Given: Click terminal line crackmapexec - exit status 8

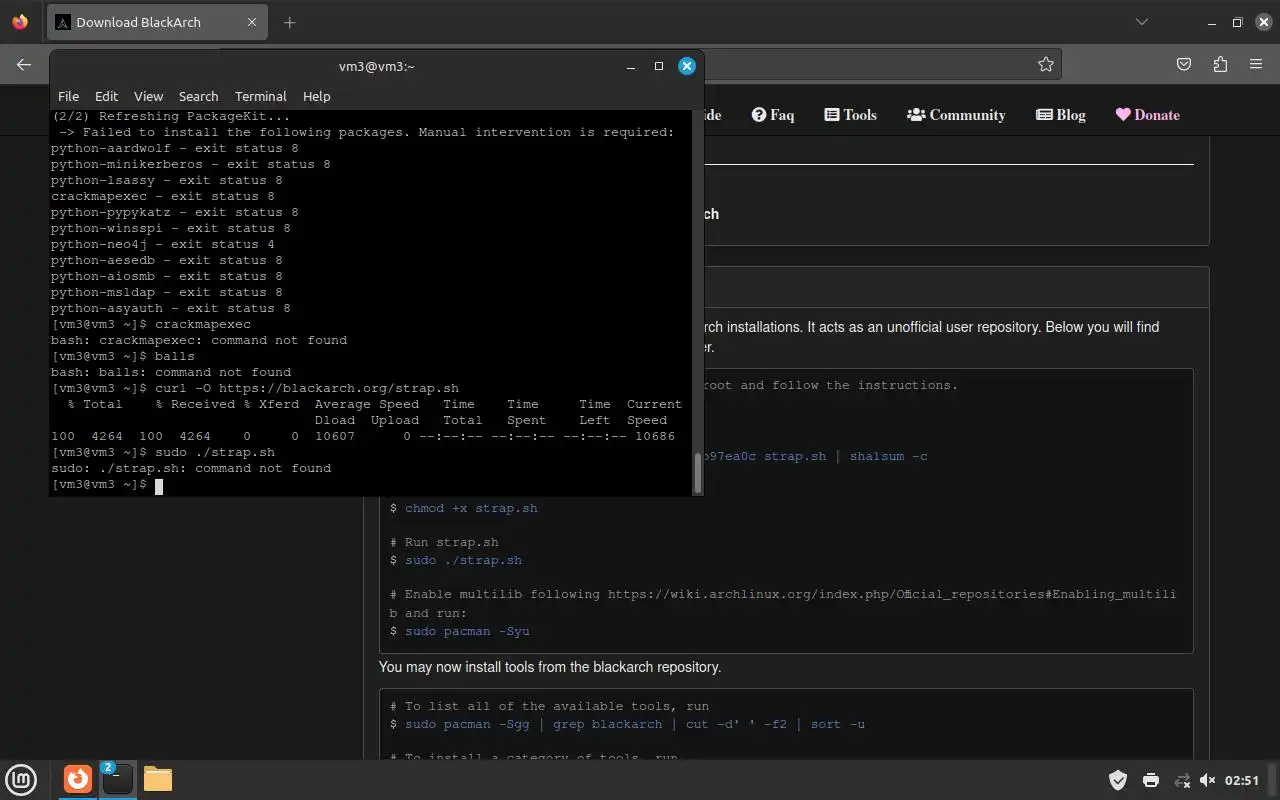Looking at the screenshot, I should point(163,196).
